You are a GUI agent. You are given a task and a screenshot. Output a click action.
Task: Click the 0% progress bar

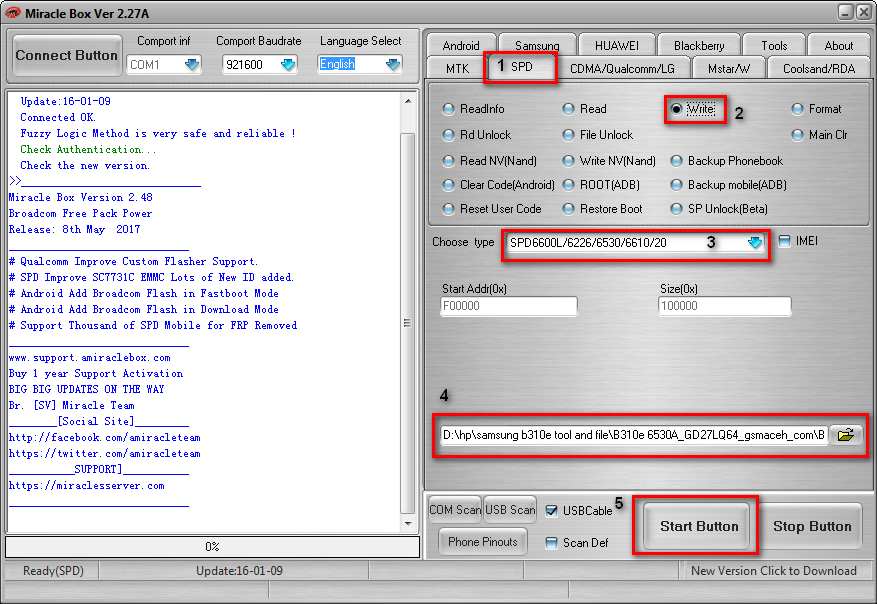(x=213, y=547)
